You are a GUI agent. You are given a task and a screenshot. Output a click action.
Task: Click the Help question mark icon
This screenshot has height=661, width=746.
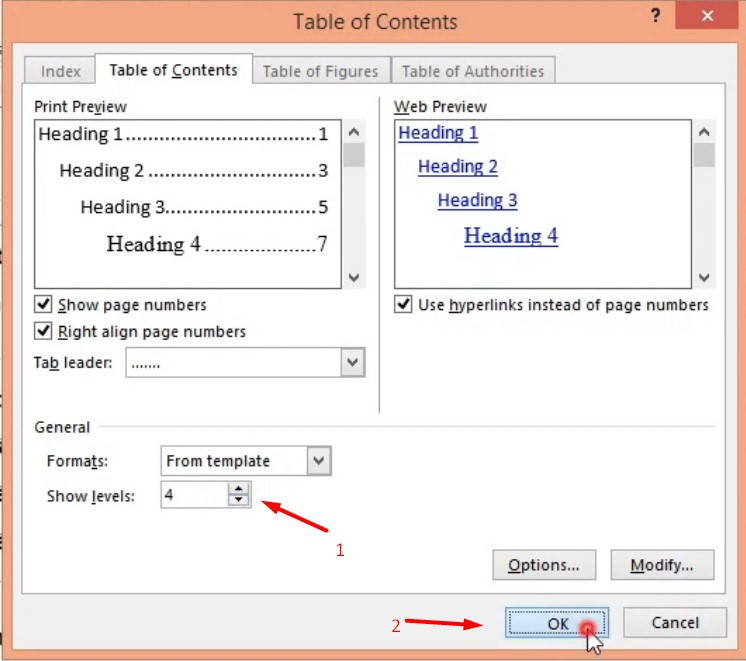click(656, 16)
